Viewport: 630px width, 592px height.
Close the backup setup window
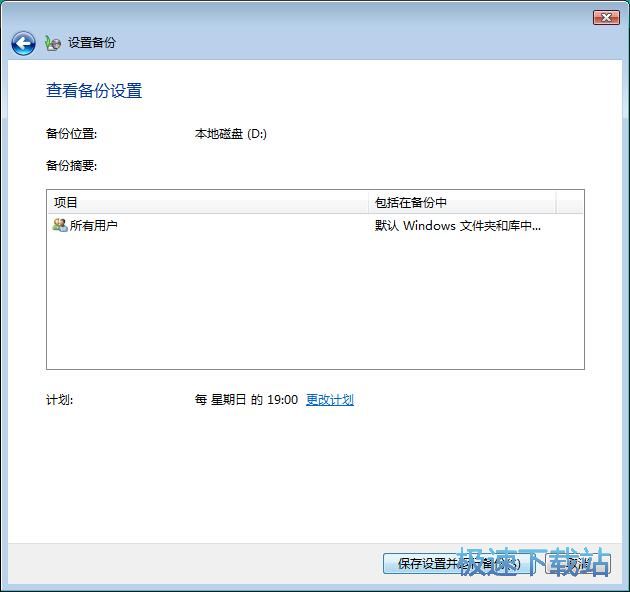click(x=606, y=18)
